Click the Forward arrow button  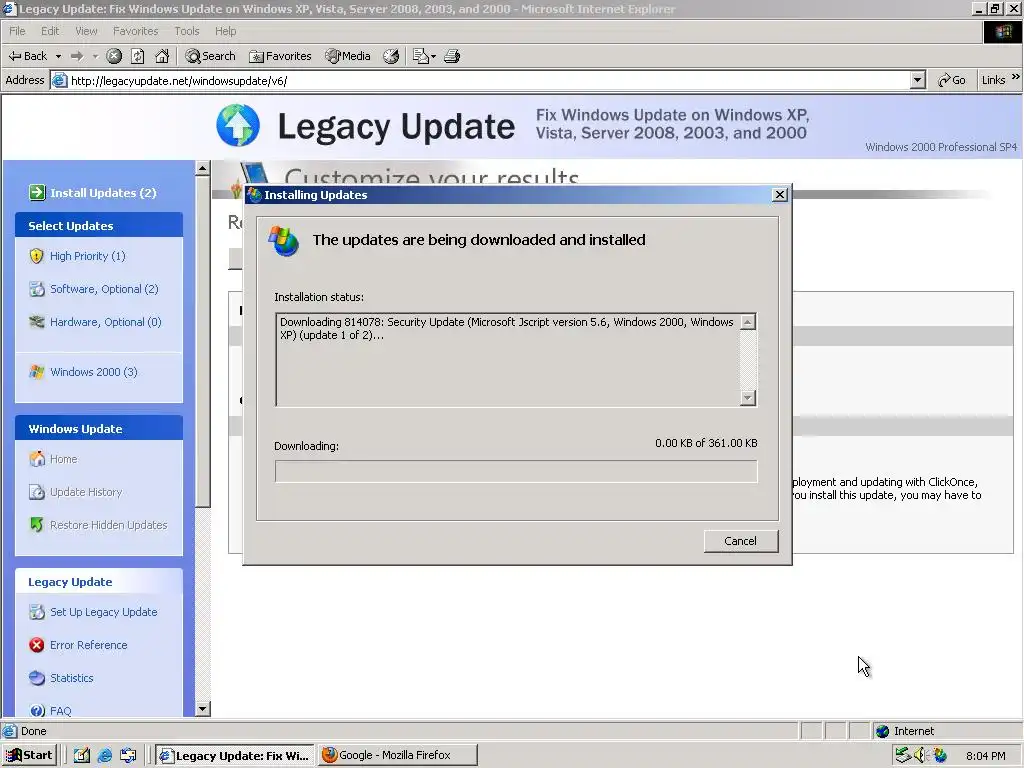click(x=77, y=56)
